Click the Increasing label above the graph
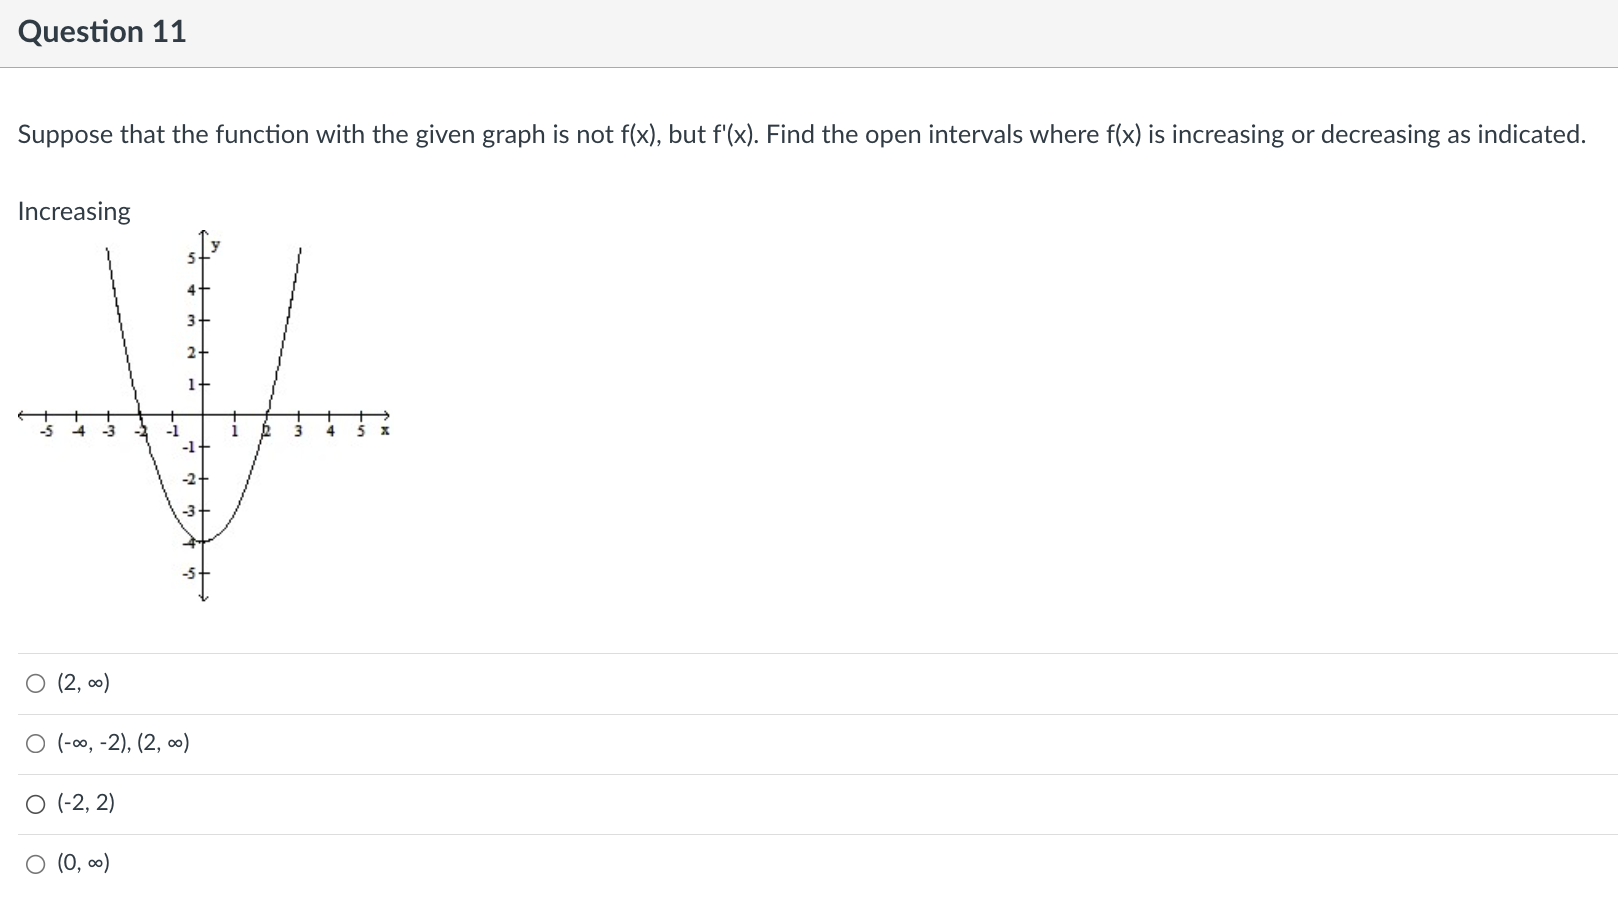This screenshot has width=1618, height=918. (x=73, y=211)
